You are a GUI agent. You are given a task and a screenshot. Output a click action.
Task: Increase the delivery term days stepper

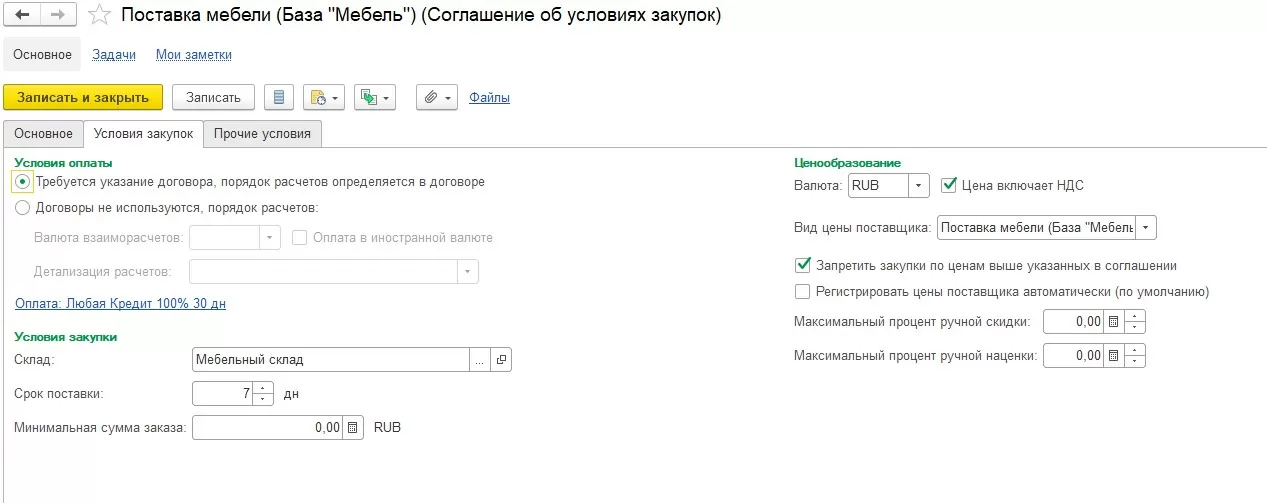(263, 388)
